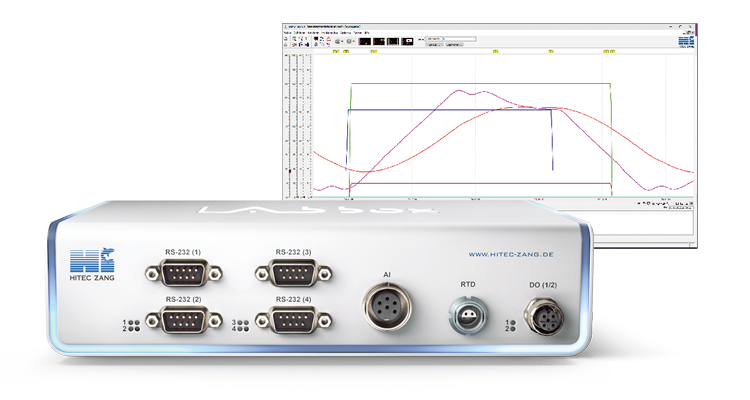Select the second black chart view thumbnail
750x400 pixels.
coord(379,42)
